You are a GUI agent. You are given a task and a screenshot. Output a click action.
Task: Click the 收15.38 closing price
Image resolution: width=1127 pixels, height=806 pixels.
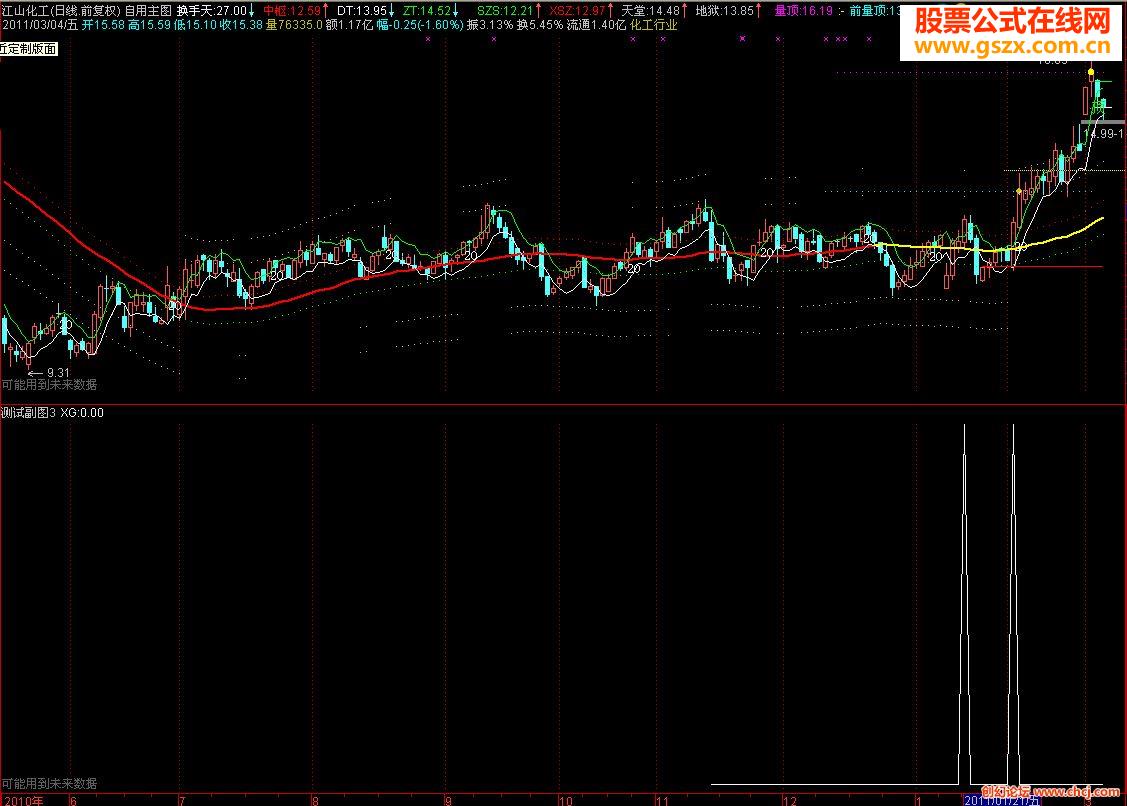coord(241,25)
